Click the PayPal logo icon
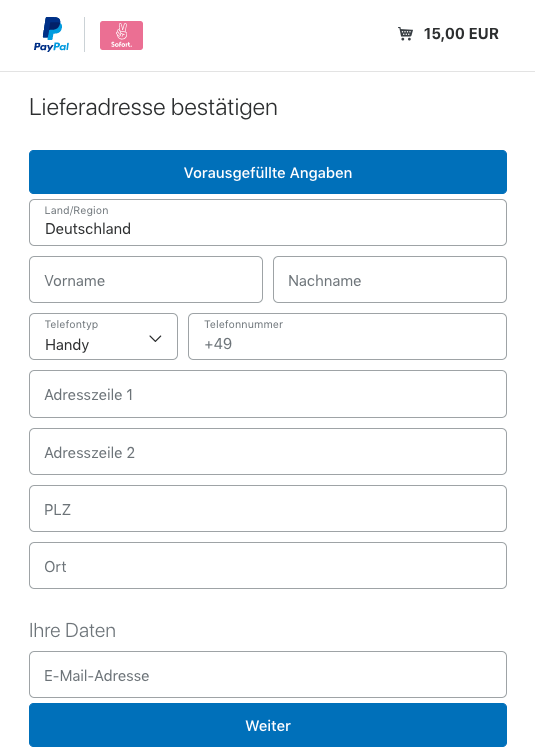Image resolution: width=535 pixels, height=754 pixels. coord(51,34)
